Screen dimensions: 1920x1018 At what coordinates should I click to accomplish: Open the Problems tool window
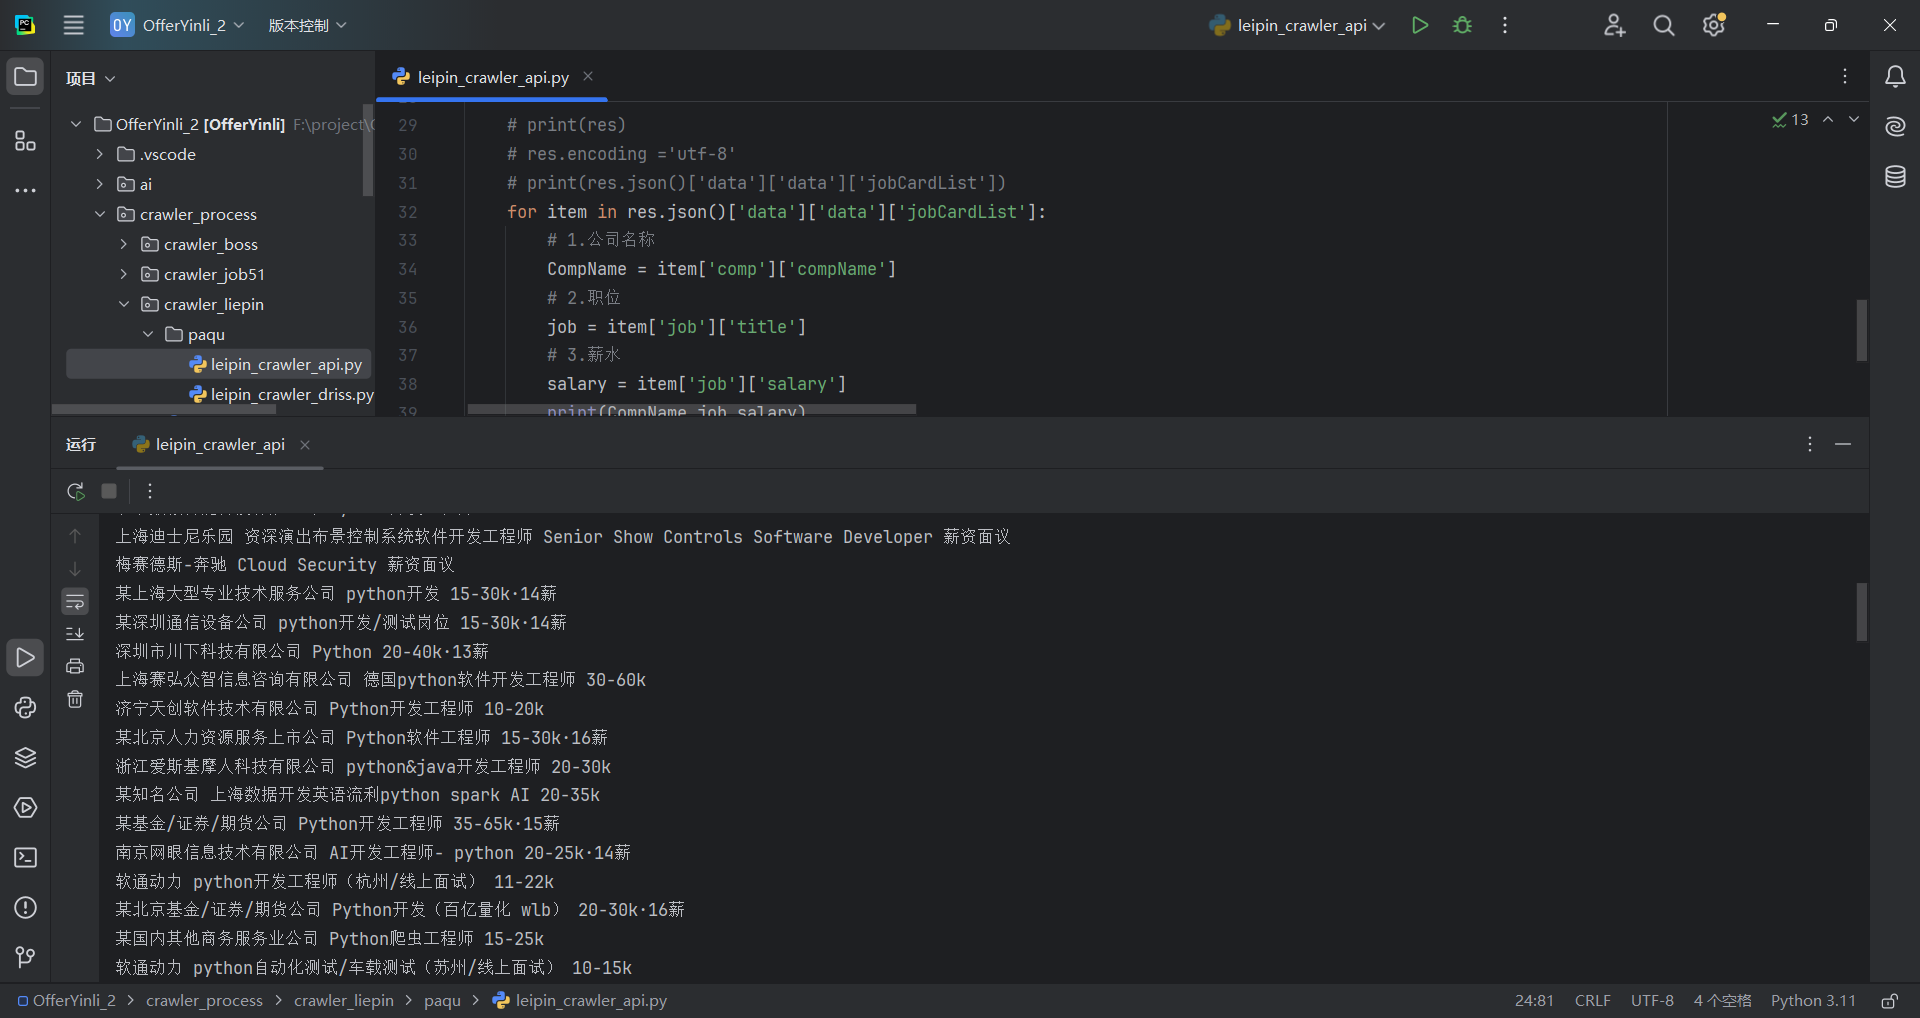coord(25,908)
